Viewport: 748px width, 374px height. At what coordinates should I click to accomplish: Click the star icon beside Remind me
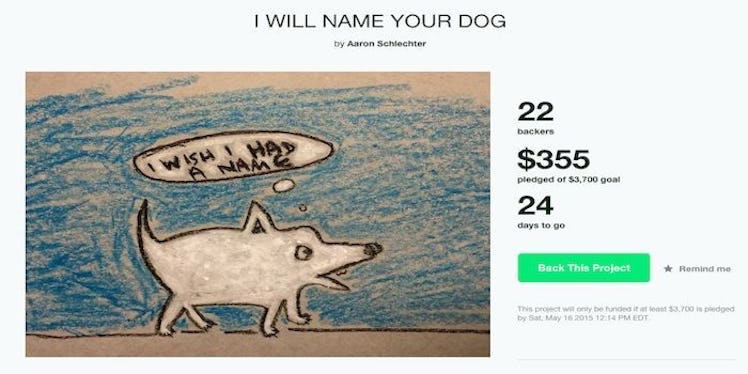668,269
